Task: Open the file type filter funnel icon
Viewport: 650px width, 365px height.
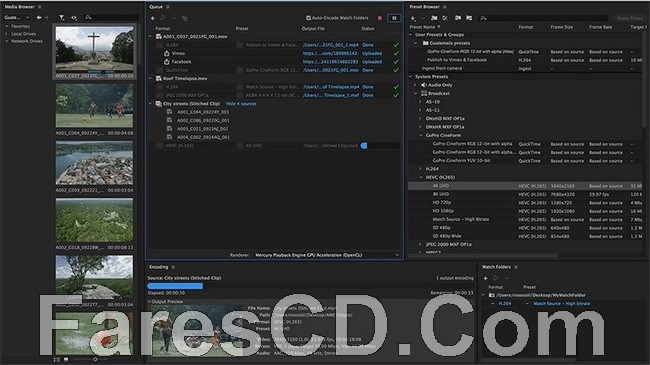Action: coord(61,17)
